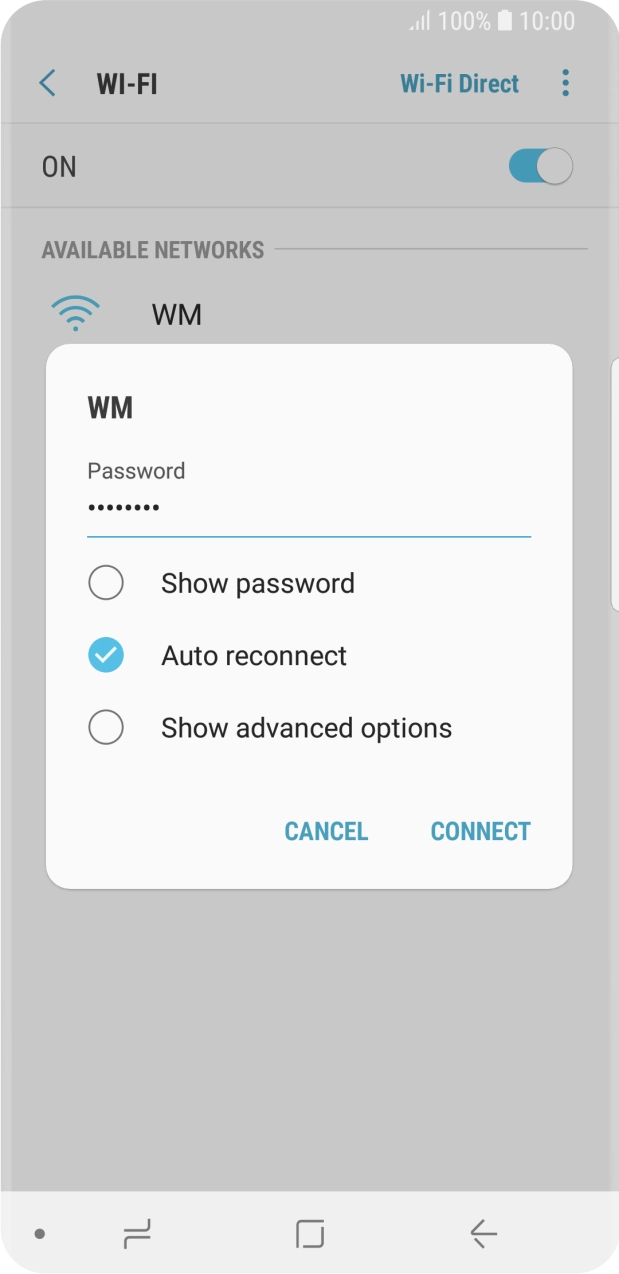619x1274 pixels.
Task: Open the three-dot overflow menu
Action: click(x=566, y=83)
